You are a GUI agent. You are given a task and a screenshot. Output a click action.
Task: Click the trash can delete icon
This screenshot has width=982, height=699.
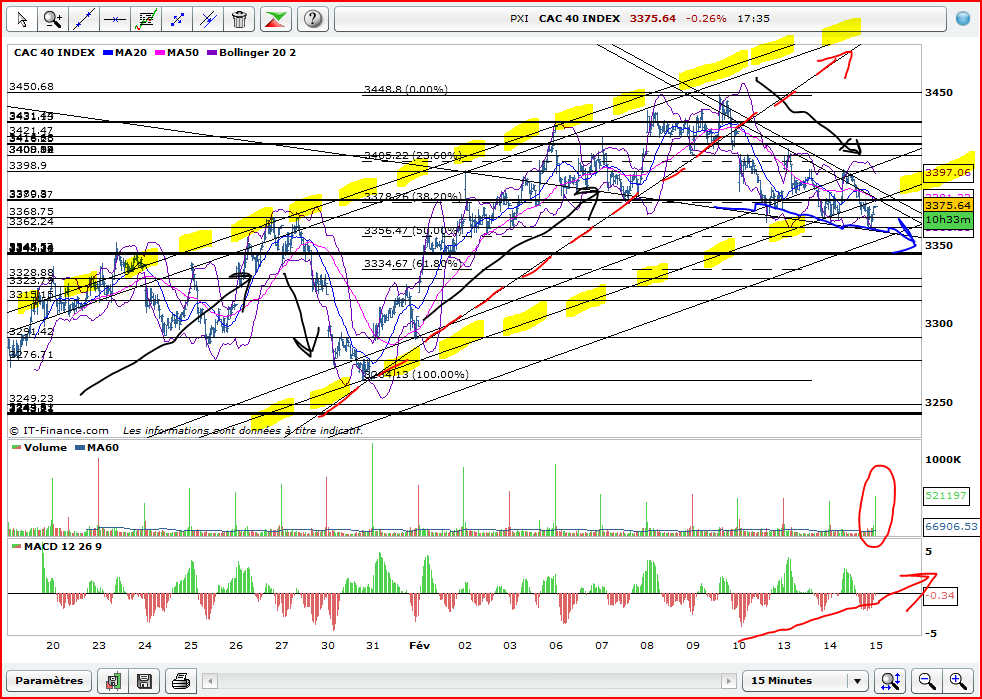(x=240, y=18)
